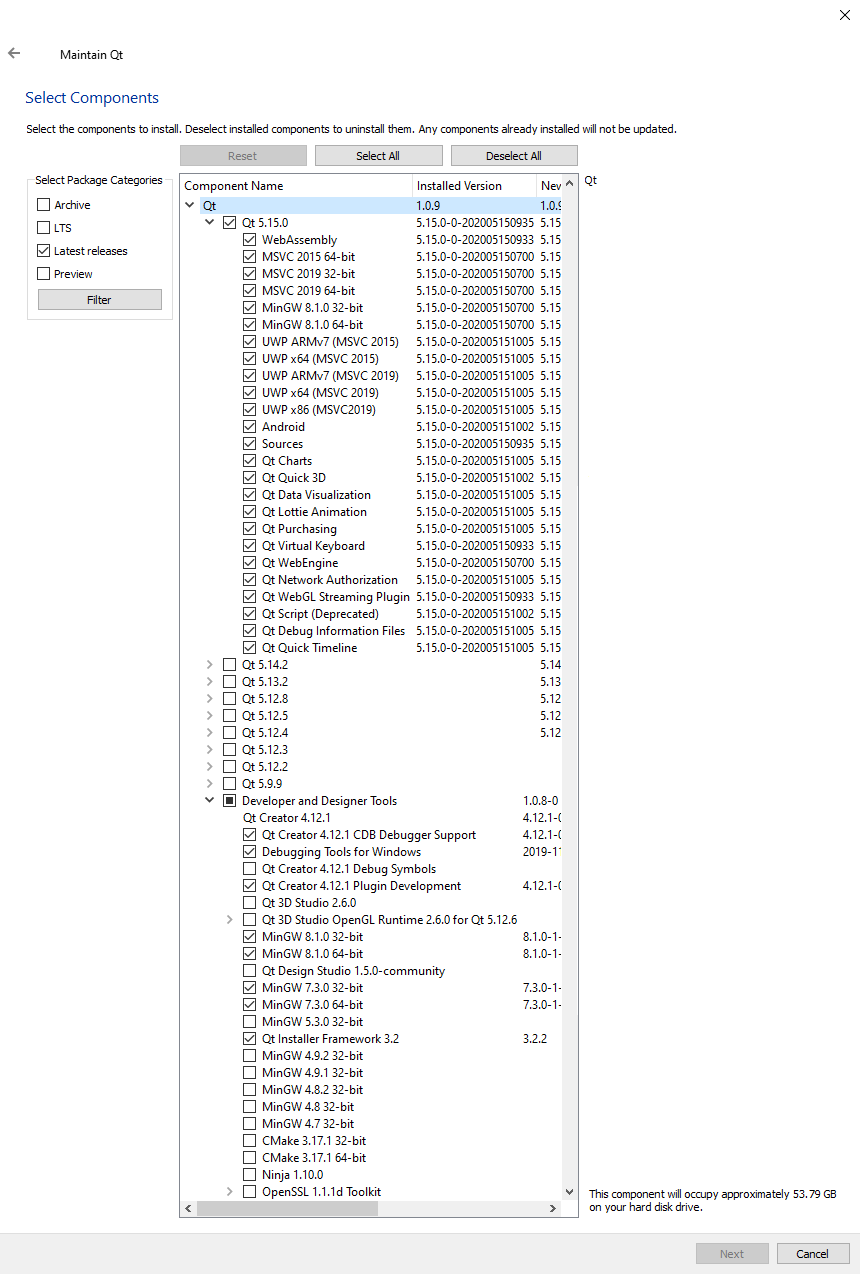Select the Qt 5.12.2 row text

(264, 767)
